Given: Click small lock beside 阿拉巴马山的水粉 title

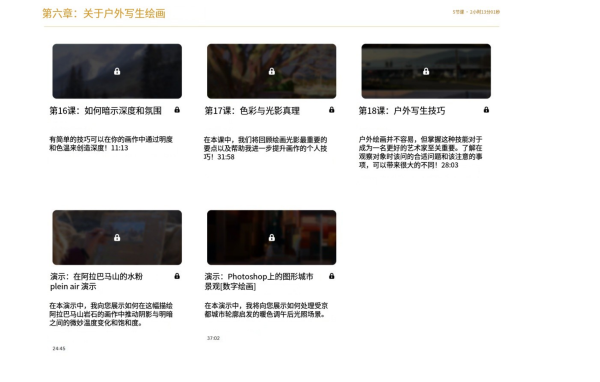Looking at the screenshot, I should (177, 276).
